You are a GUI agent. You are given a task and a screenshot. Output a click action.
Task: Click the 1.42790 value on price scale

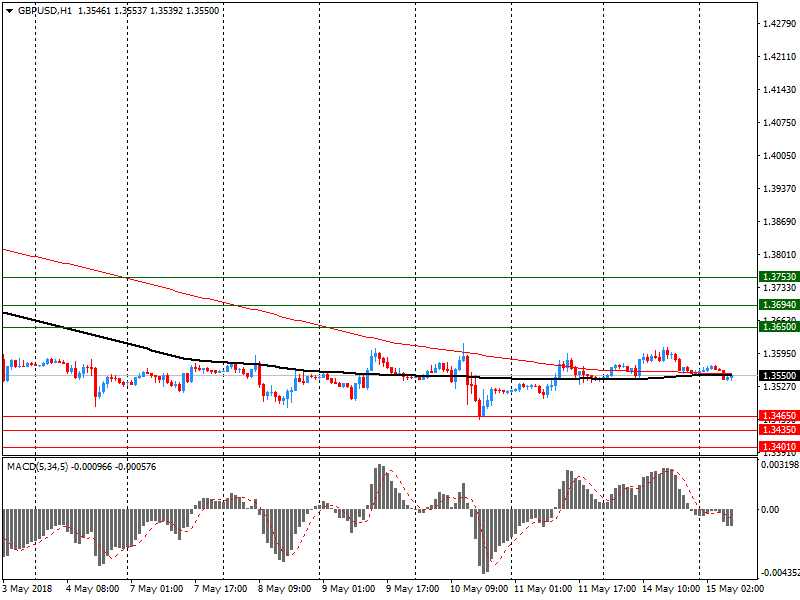[778, 23]
